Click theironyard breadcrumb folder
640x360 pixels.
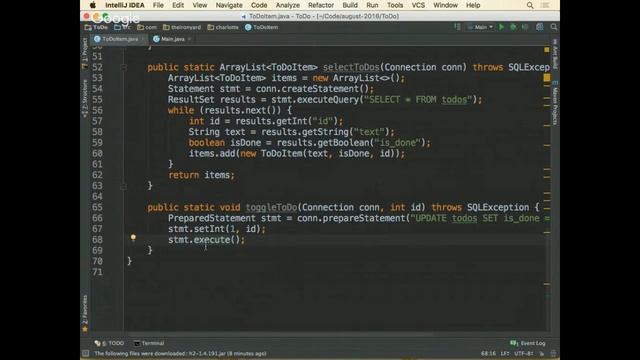pos(182,27)
